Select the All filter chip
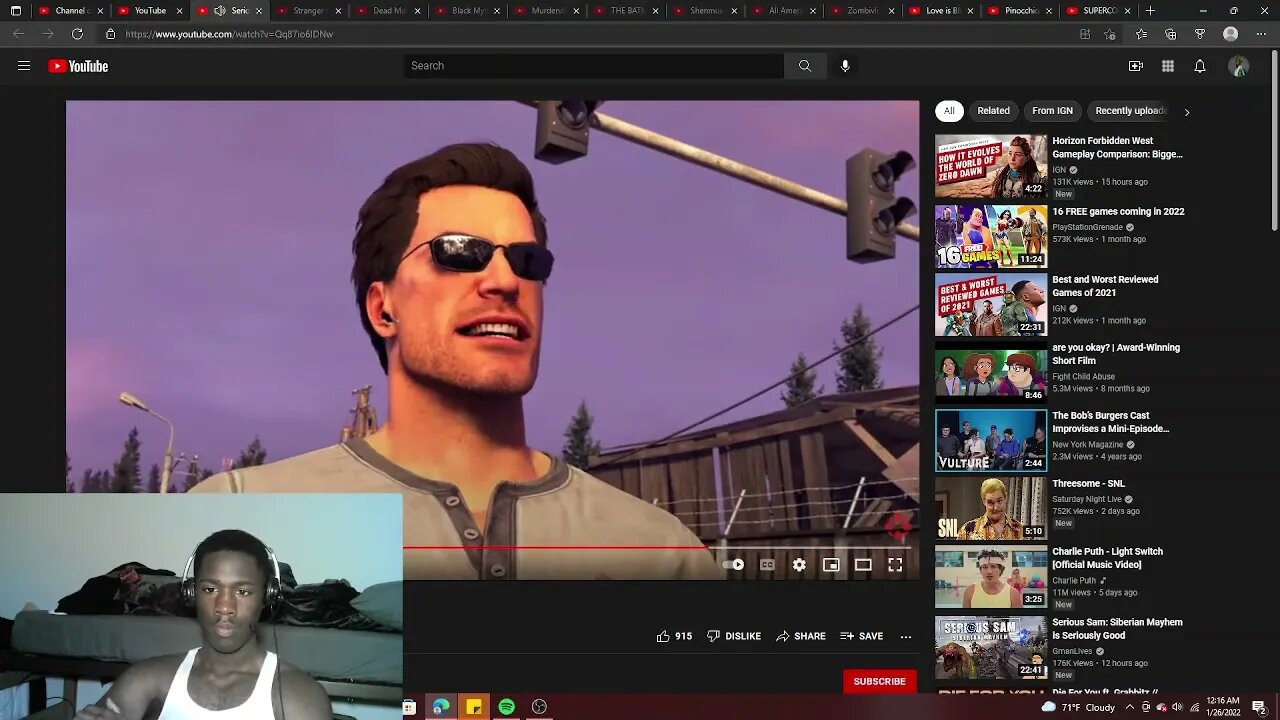The width and height of the screenshot is (1280, 720). [x=949, y=111]
